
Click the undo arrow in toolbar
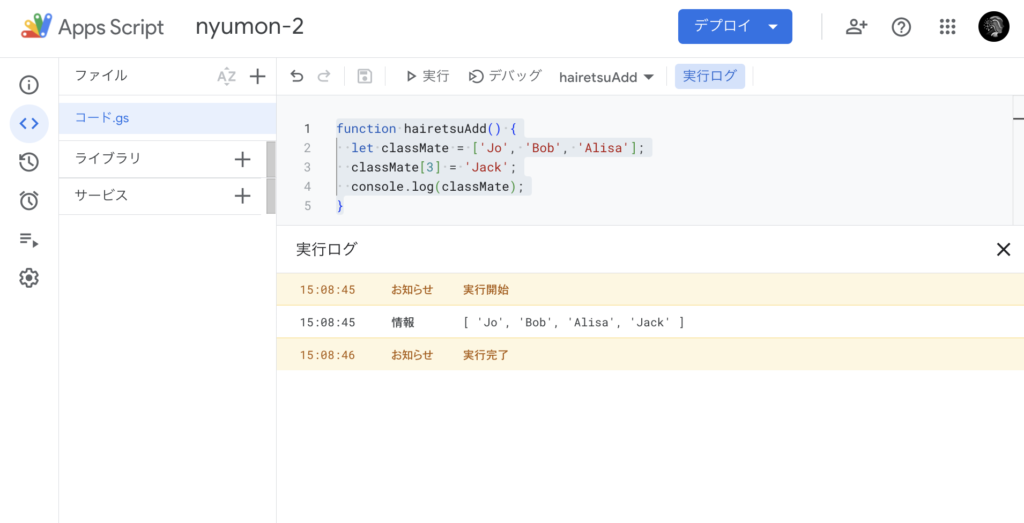[x=296, y=77]
